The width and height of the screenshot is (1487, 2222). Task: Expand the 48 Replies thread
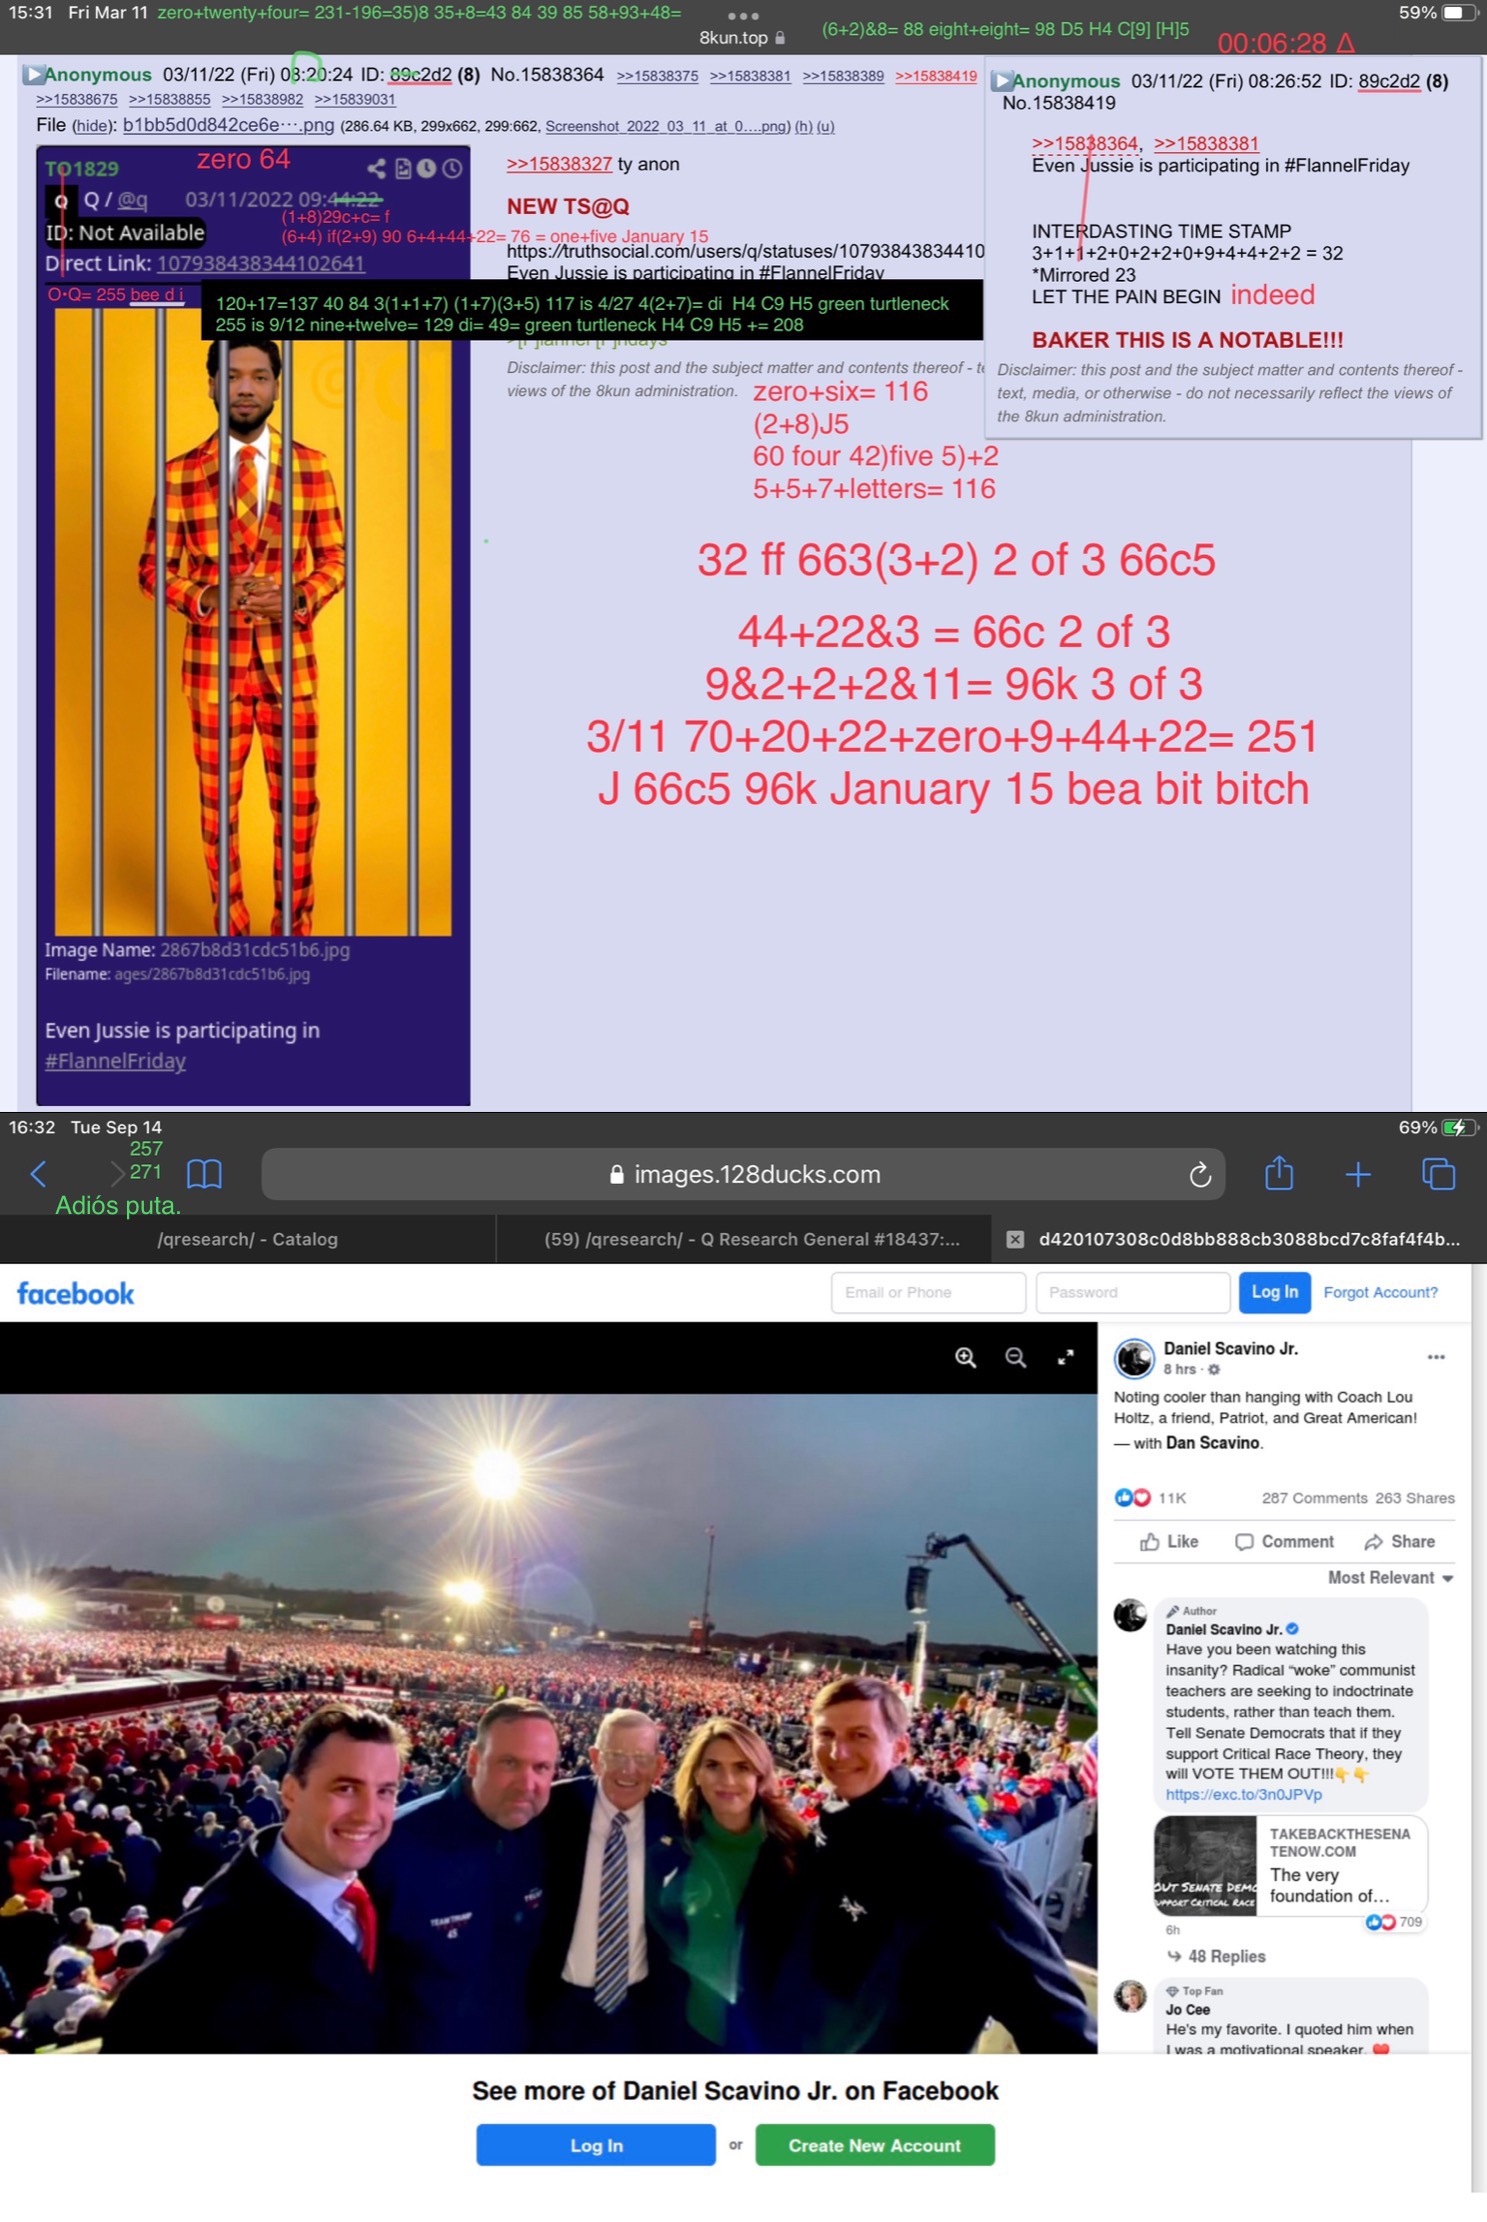click(x=1216, y=1956)
